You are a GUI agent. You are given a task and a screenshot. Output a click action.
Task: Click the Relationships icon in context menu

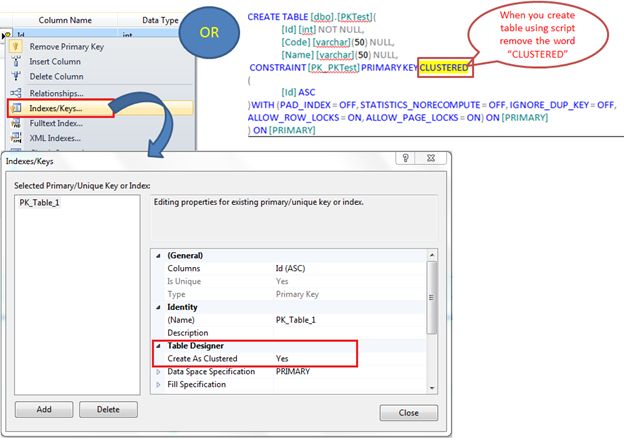(16, 93)
